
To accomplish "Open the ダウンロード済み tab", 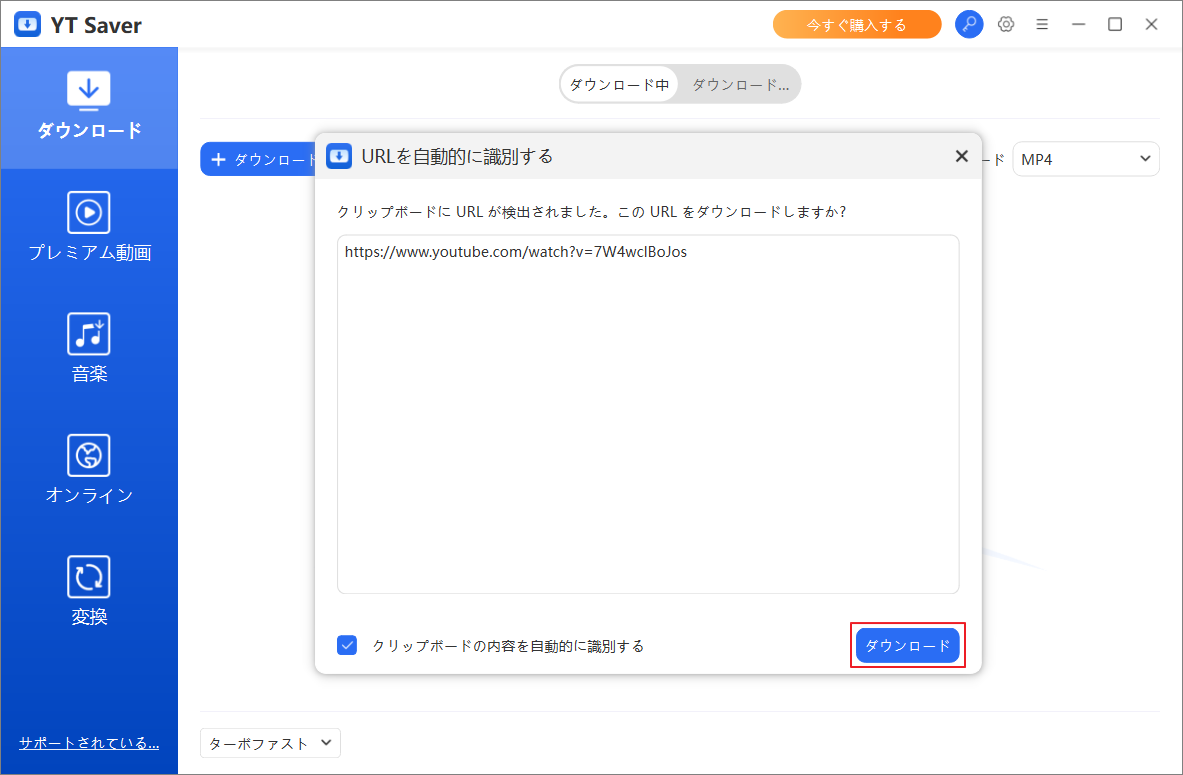I will [740, 84].
